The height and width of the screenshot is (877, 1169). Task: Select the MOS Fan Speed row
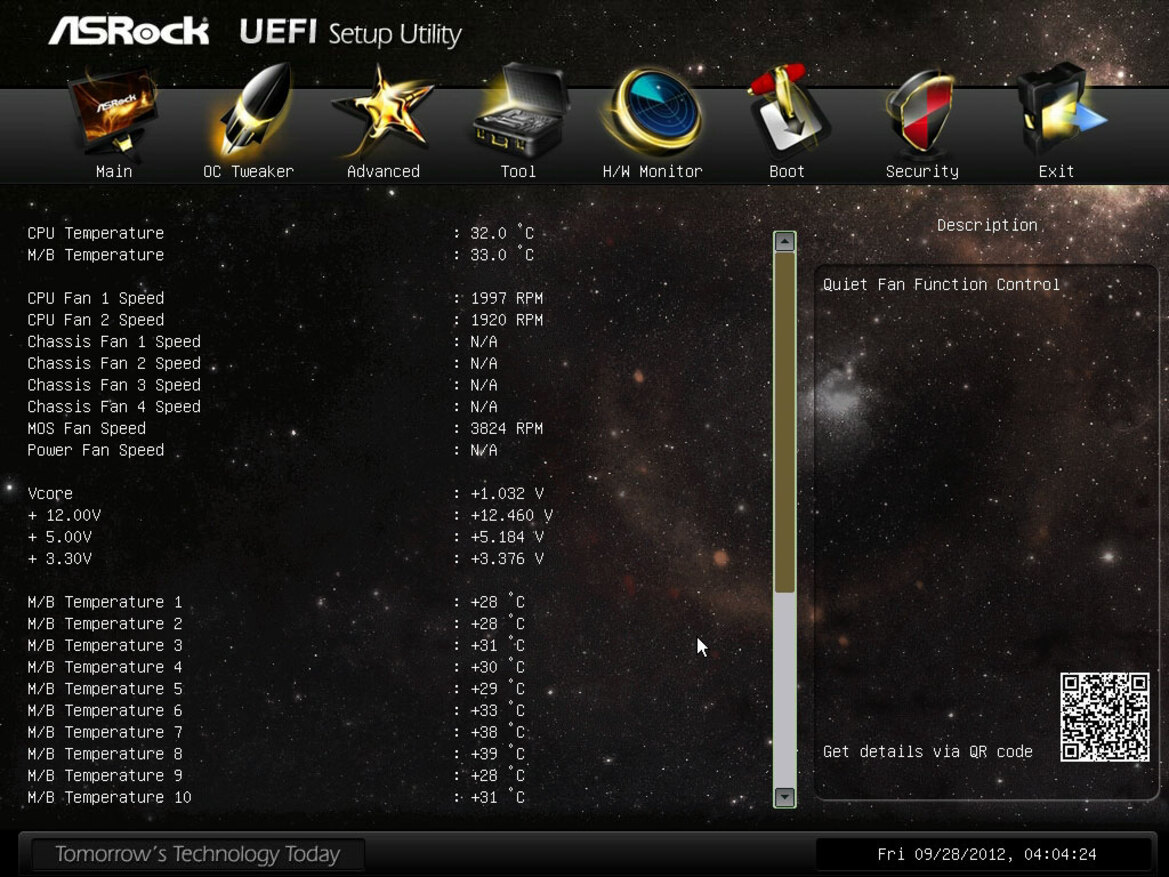pyautogui.click(x=286, y=429)
